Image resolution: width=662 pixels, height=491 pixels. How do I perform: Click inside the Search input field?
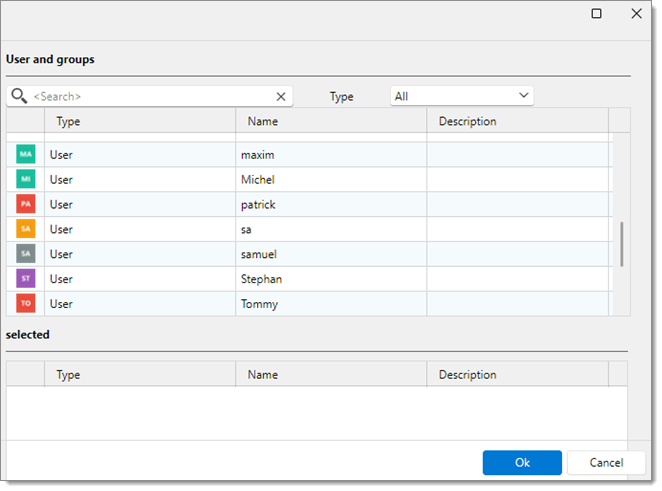pos(150,97)
